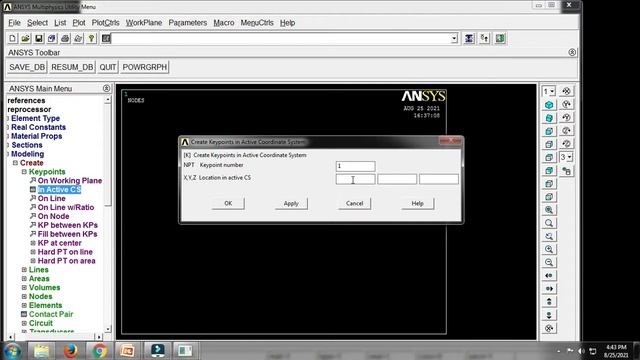This screenshot has width=640, height=360.
Task: Click the Pan Model Right arrow icon
Action: (x=549, y=289)
